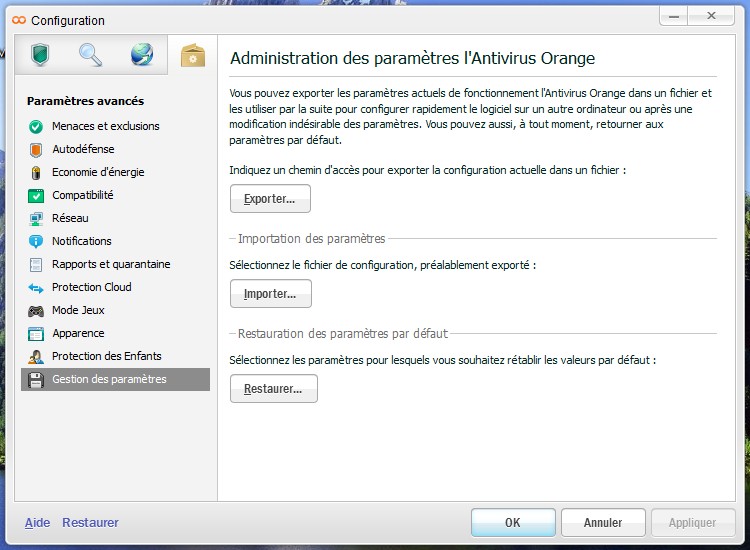
Task: Open the Aide link
Action: [37, 523]
